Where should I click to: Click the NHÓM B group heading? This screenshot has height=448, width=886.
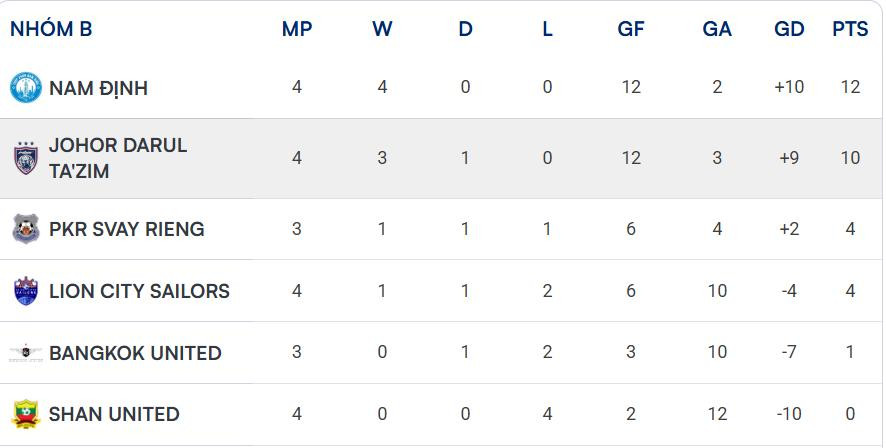tap(51, 29)
